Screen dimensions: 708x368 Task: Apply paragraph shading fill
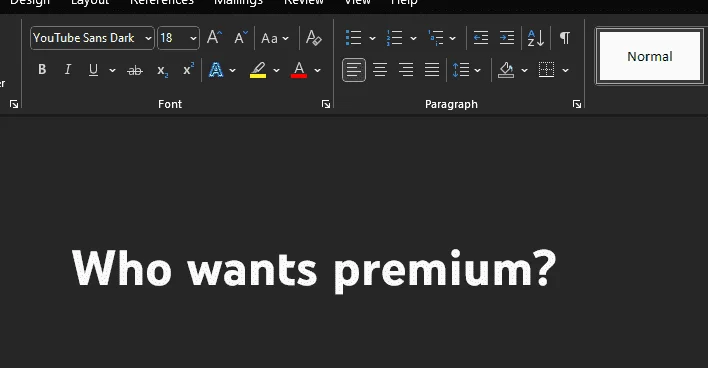tap(506, 70)
